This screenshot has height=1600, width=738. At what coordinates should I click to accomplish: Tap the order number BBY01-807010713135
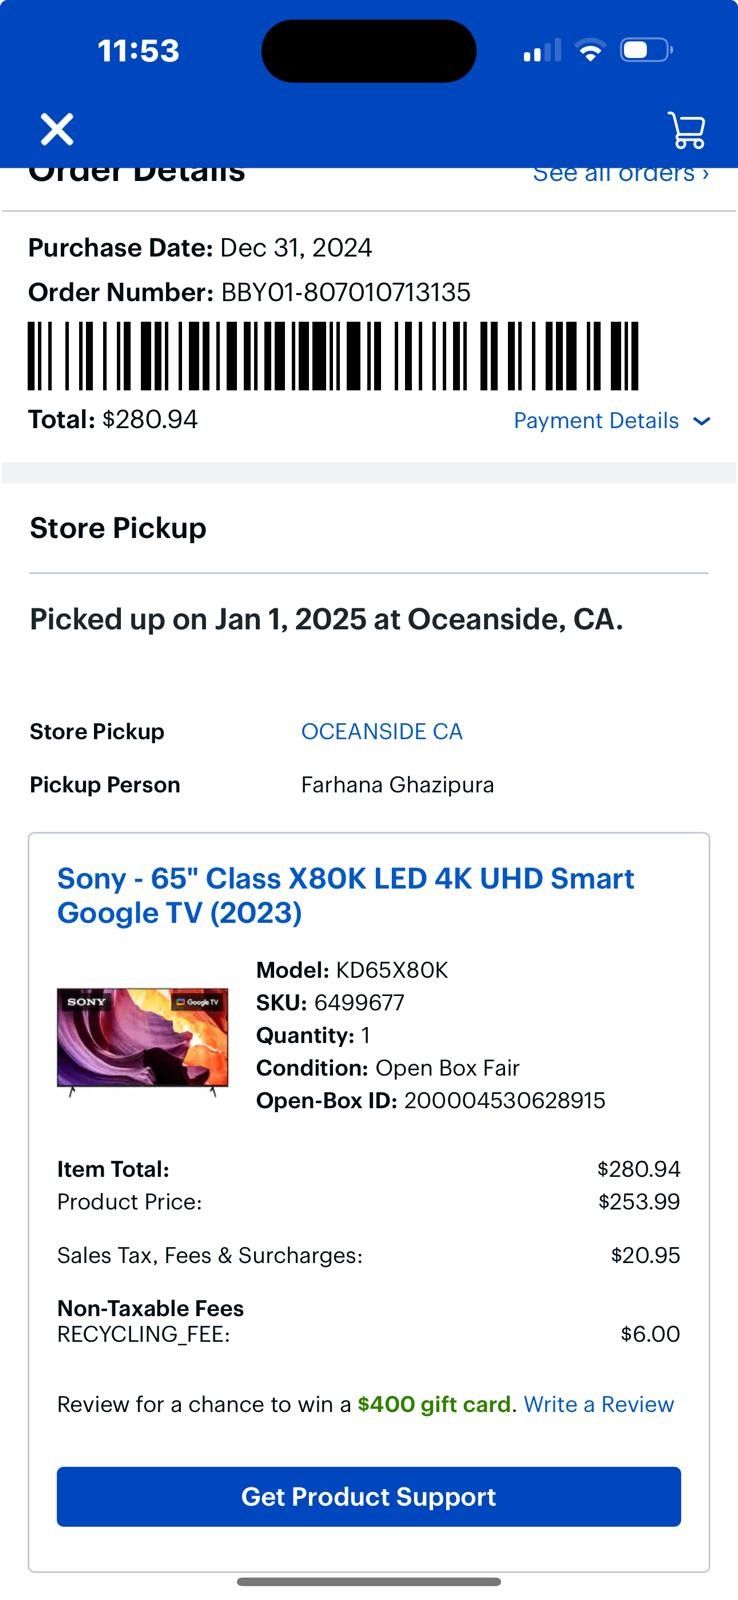pos(345,293)
